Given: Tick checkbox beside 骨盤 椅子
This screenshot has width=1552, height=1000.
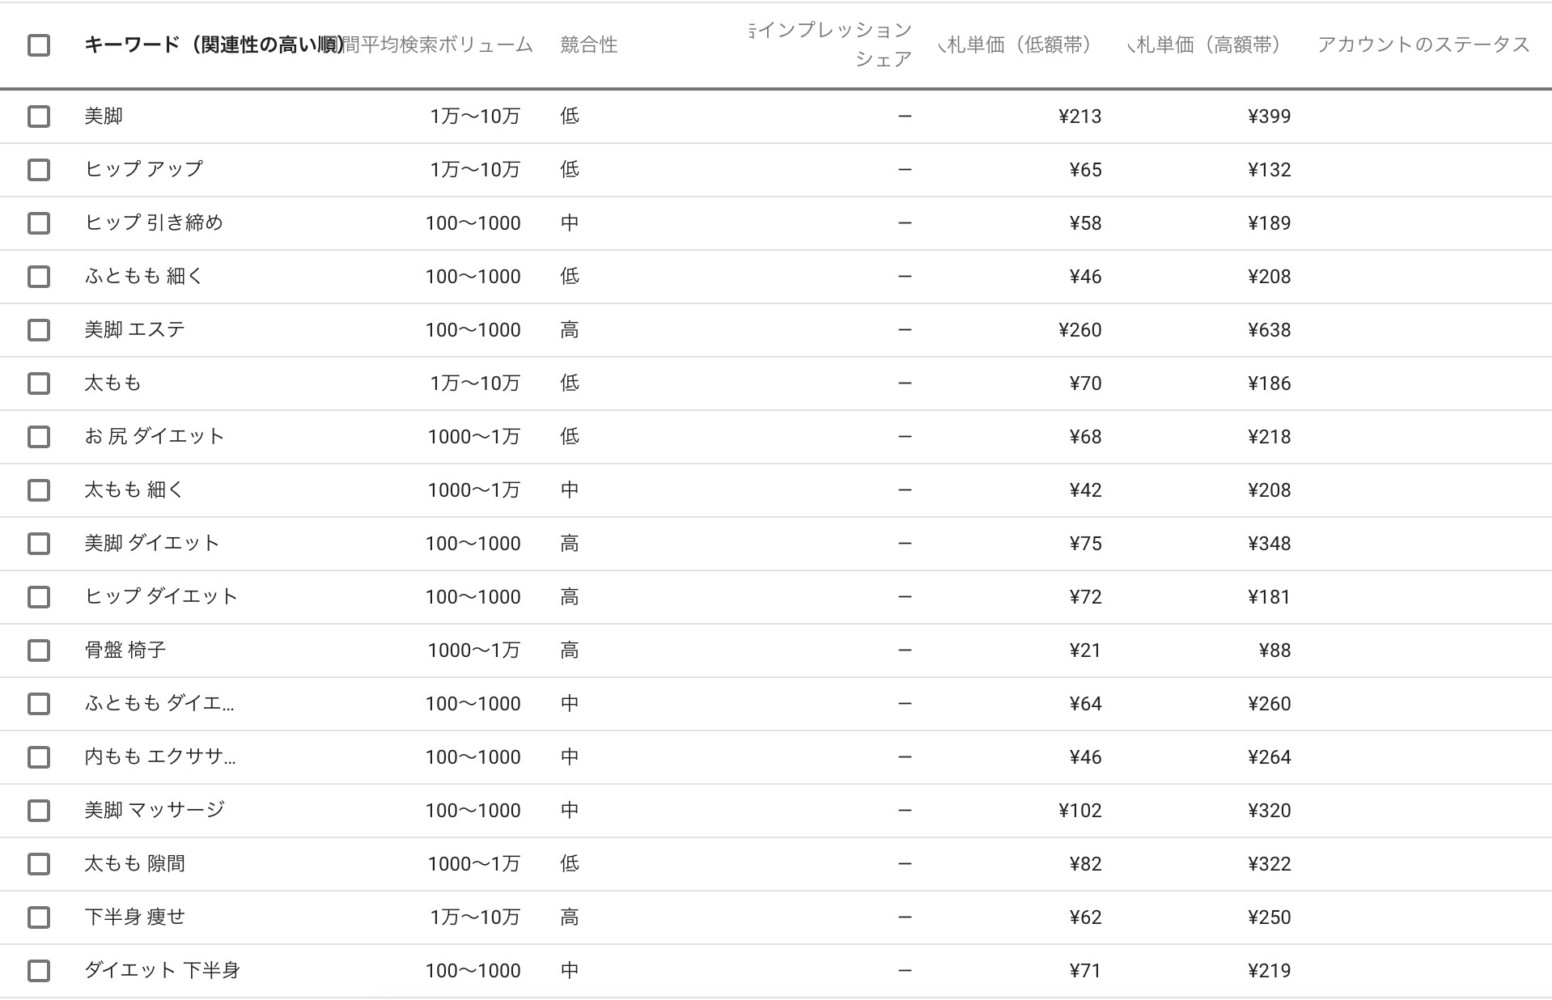Looking at the screenshot, I should point(39,650).
